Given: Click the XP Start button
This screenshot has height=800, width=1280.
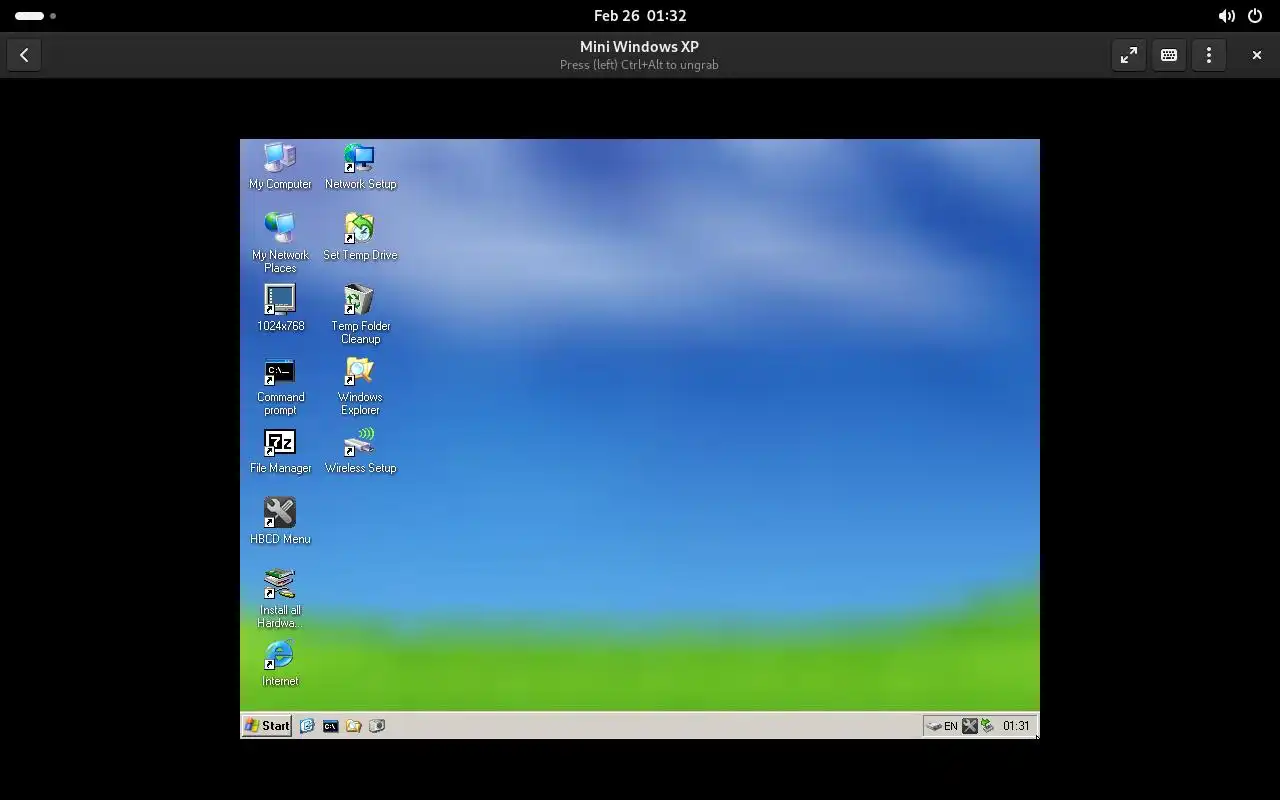Looking at the screenshot, I should (267, 726).
